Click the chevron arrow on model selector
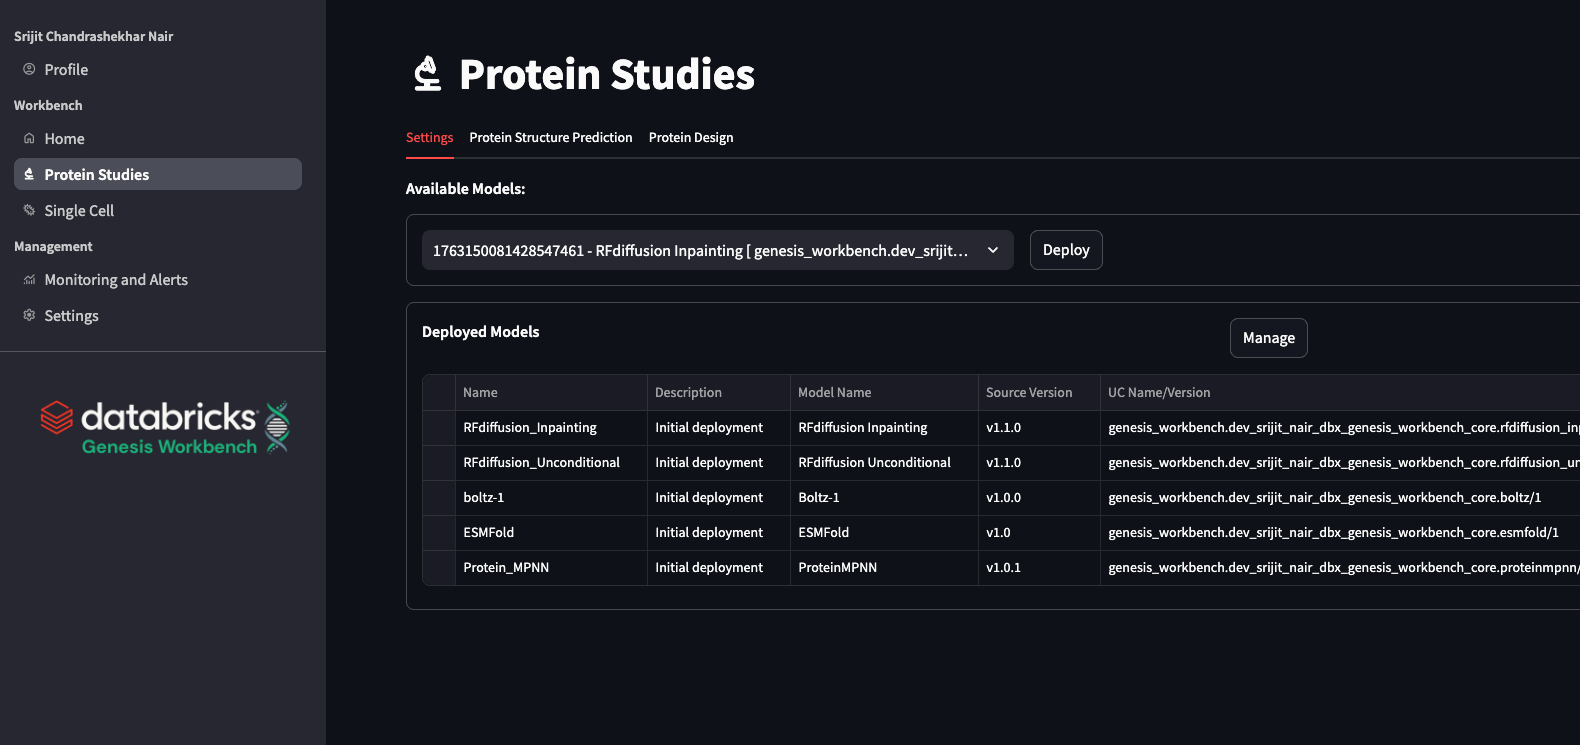This screenshot has width=1580, height=745. [x=993, y=250]
